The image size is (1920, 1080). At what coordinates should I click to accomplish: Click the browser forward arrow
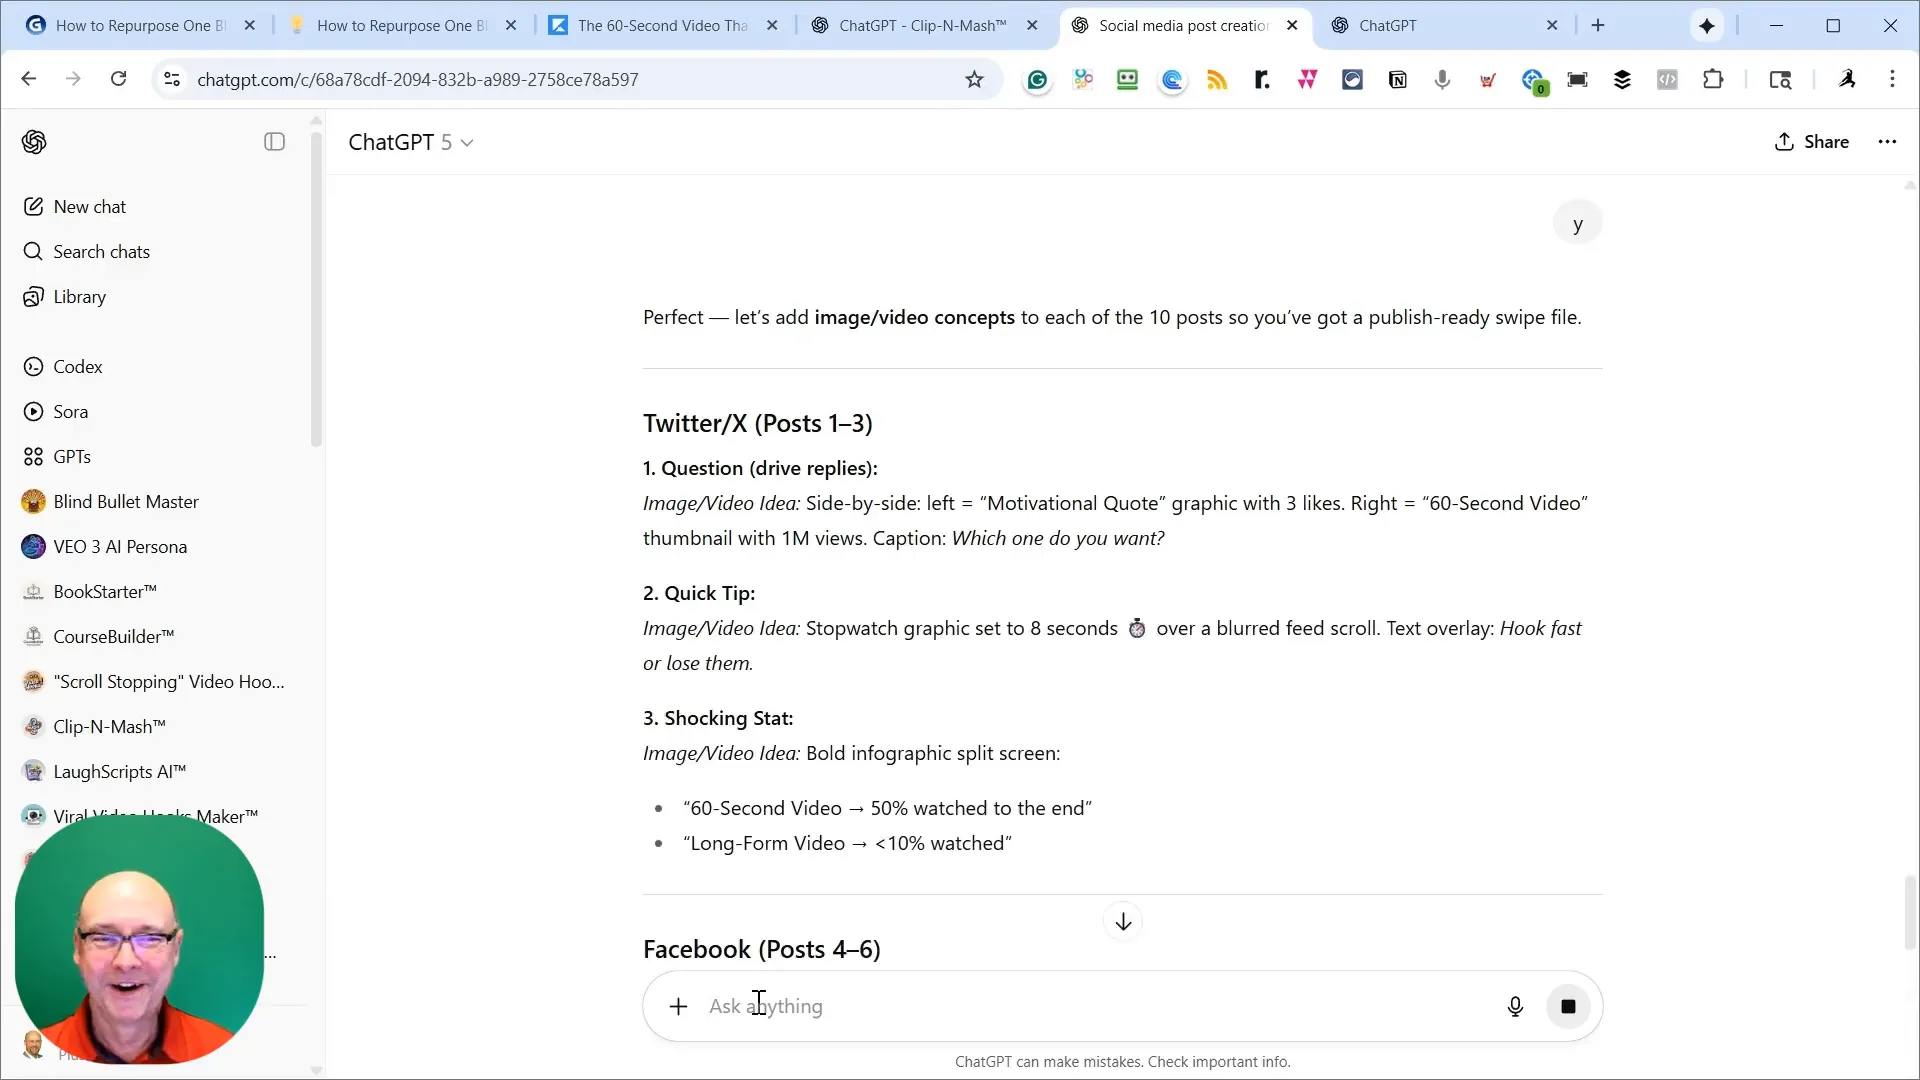pyautogui.click(x=73, y=79)
